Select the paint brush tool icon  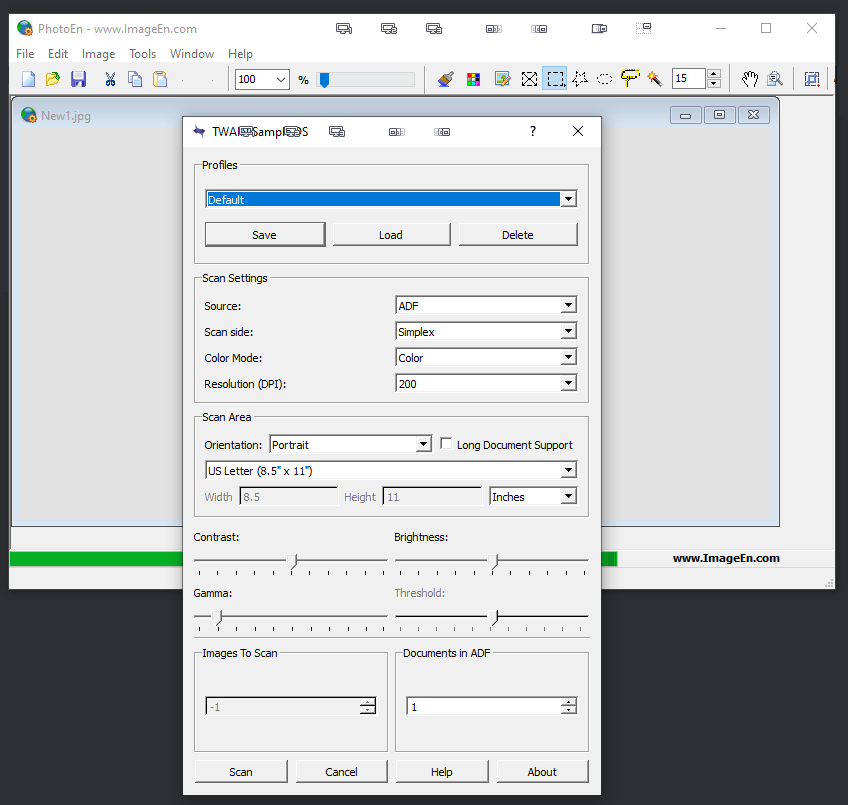pyautogui.click(x=446, y=79)
